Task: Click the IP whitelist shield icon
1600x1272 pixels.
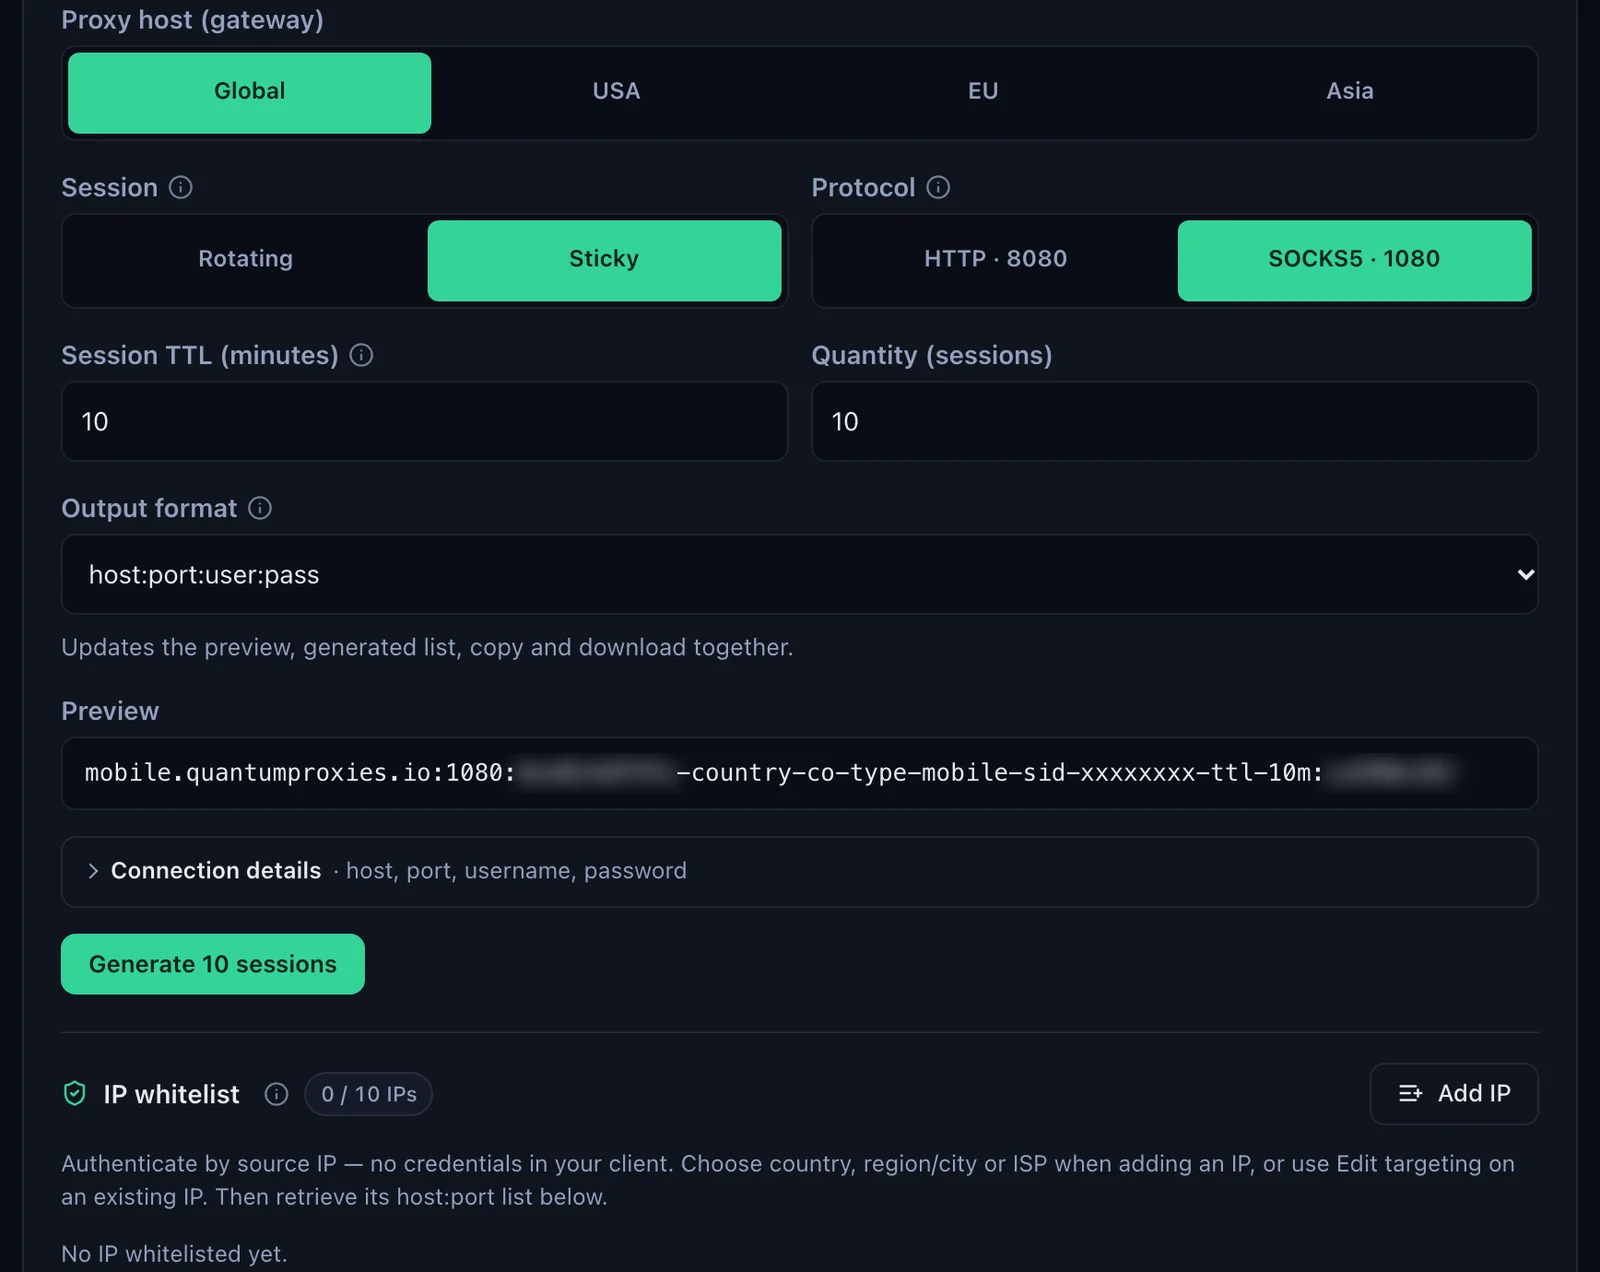Action: pyautogui.click(x=75, y=1094)
